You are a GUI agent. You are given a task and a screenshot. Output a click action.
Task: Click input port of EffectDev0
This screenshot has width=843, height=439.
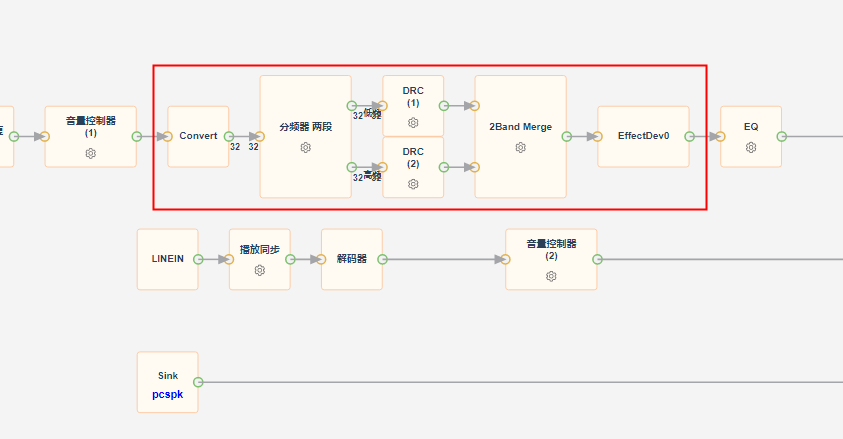pos(598,136)
